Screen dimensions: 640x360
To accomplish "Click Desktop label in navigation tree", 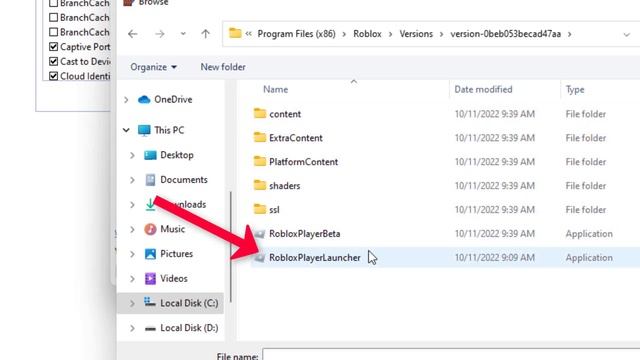I will [177, 155].
